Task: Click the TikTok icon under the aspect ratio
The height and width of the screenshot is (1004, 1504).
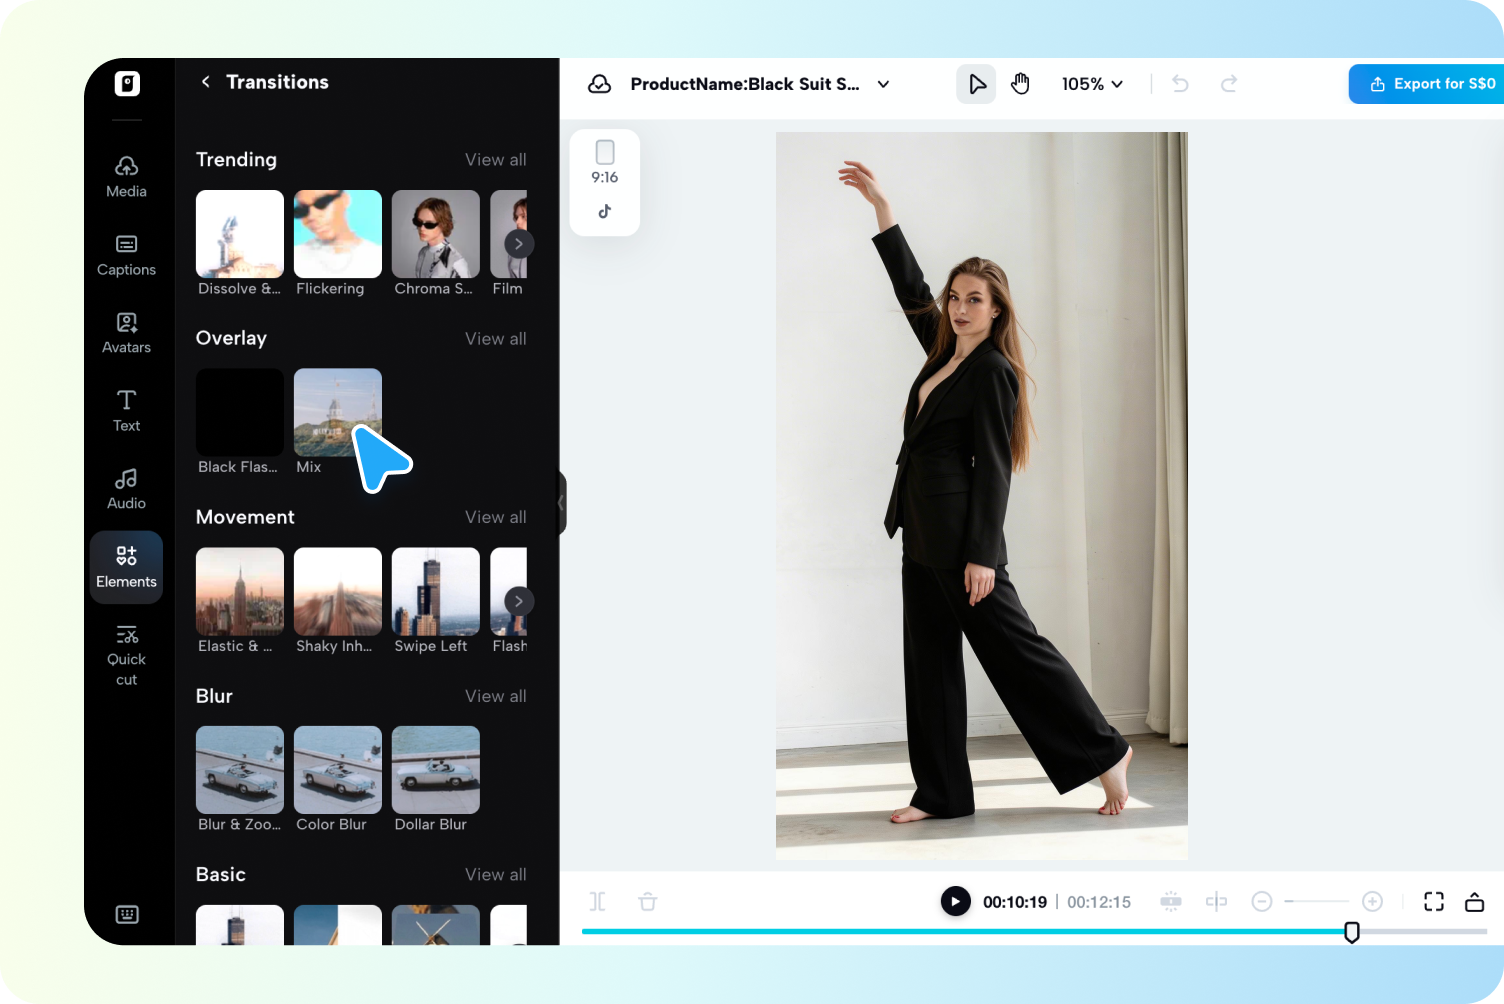Action: (x=604, y=211)
